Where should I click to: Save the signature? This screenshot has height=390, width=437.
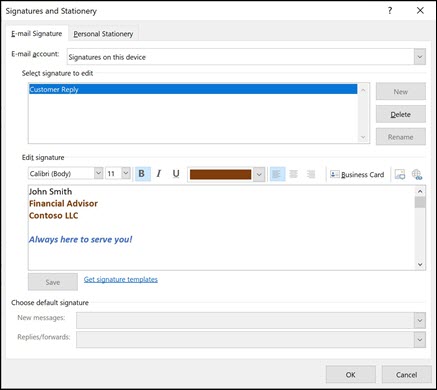(x=53, y=282)
